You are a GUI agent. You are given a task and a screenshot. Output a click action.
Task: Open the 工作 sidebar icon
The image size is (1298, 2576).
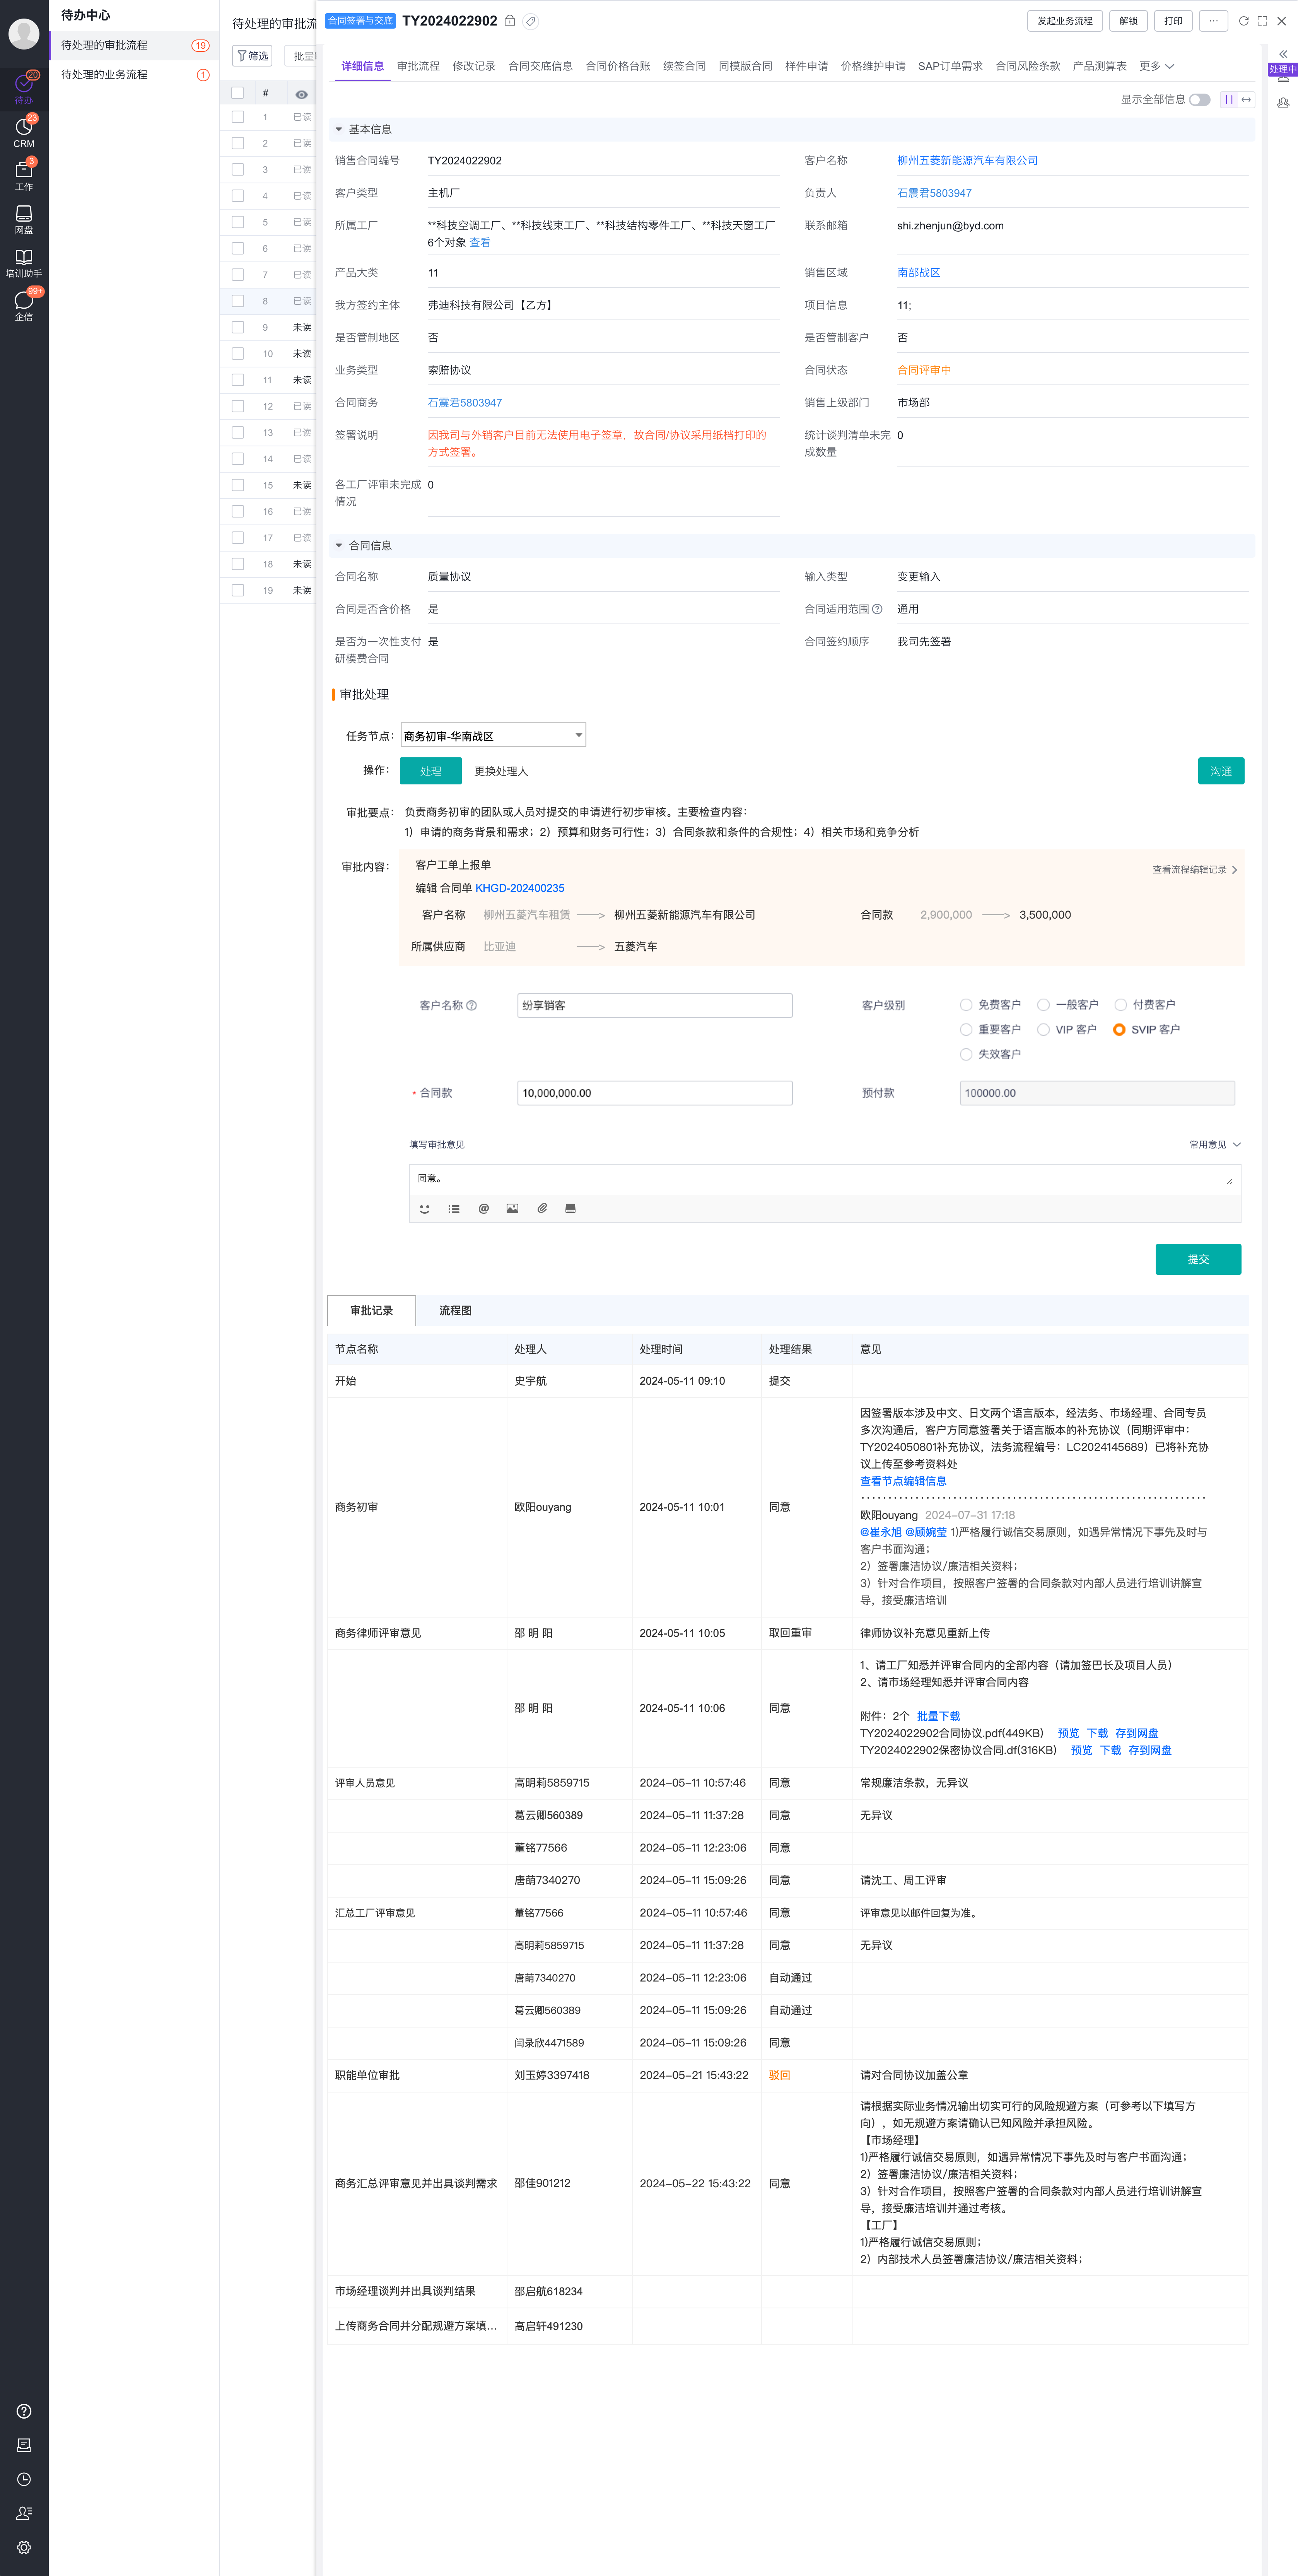pos(24,175)
